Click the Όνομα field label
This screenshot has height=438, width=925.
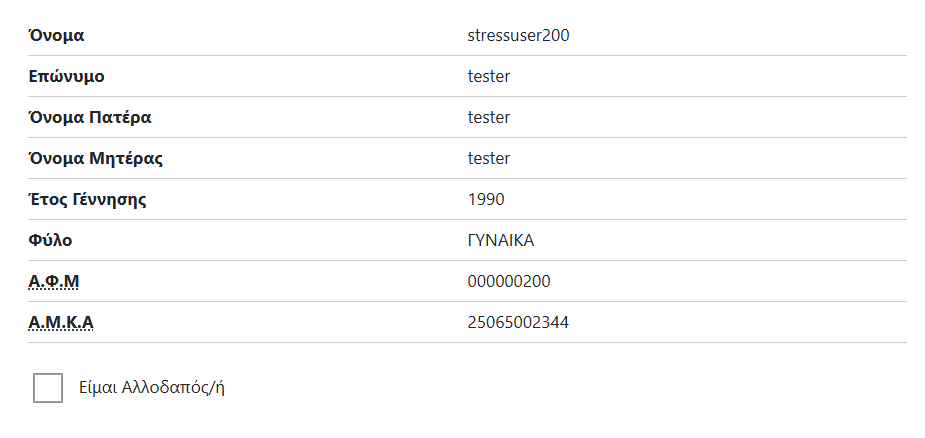[x=56, y=35]
